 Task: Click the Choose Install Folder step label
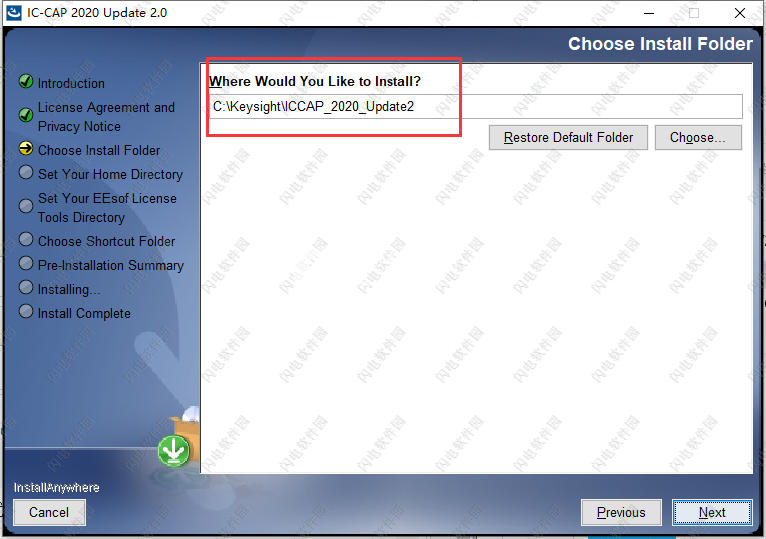point(99,150)
